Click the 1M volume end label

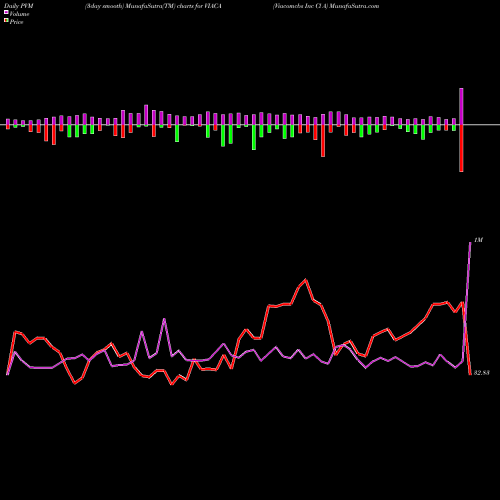pos(478,240)
